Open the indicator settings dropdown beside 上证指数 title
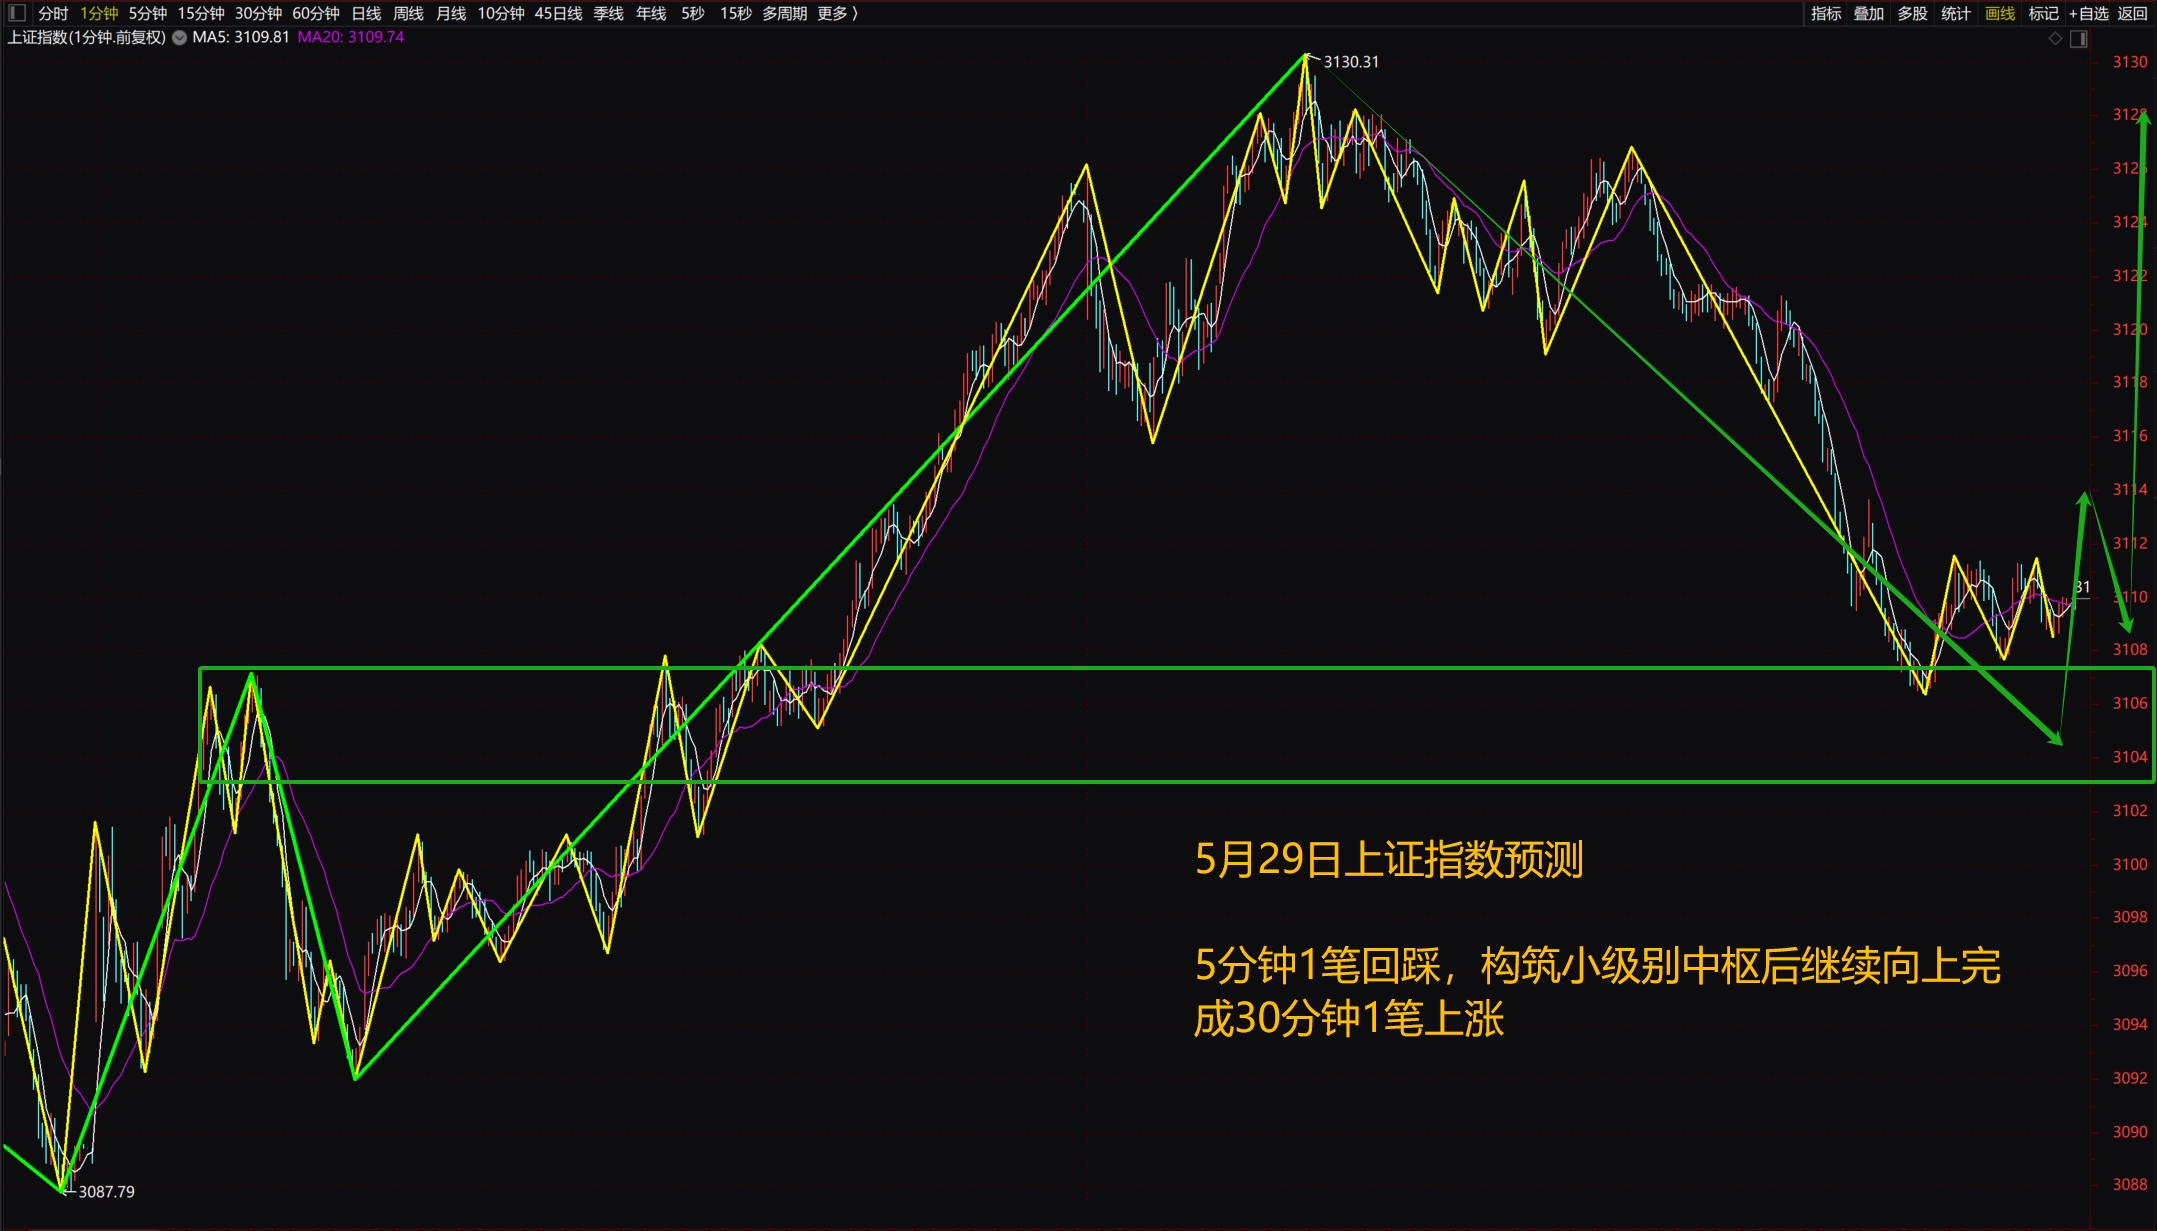Screen dimensions: 2157x1231 coord(179,38)
